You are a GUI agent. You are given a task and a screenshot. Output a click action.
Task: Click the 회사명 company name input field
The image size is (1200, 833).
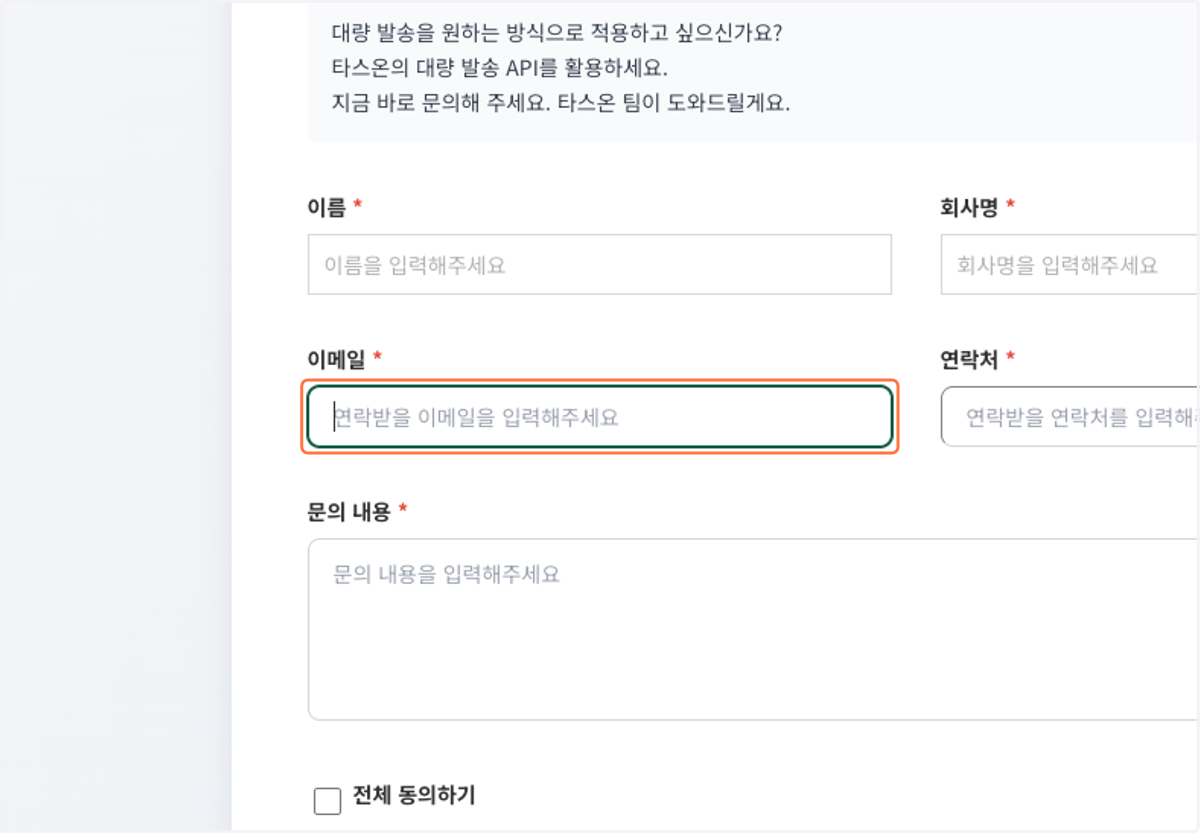point(1070,265)
